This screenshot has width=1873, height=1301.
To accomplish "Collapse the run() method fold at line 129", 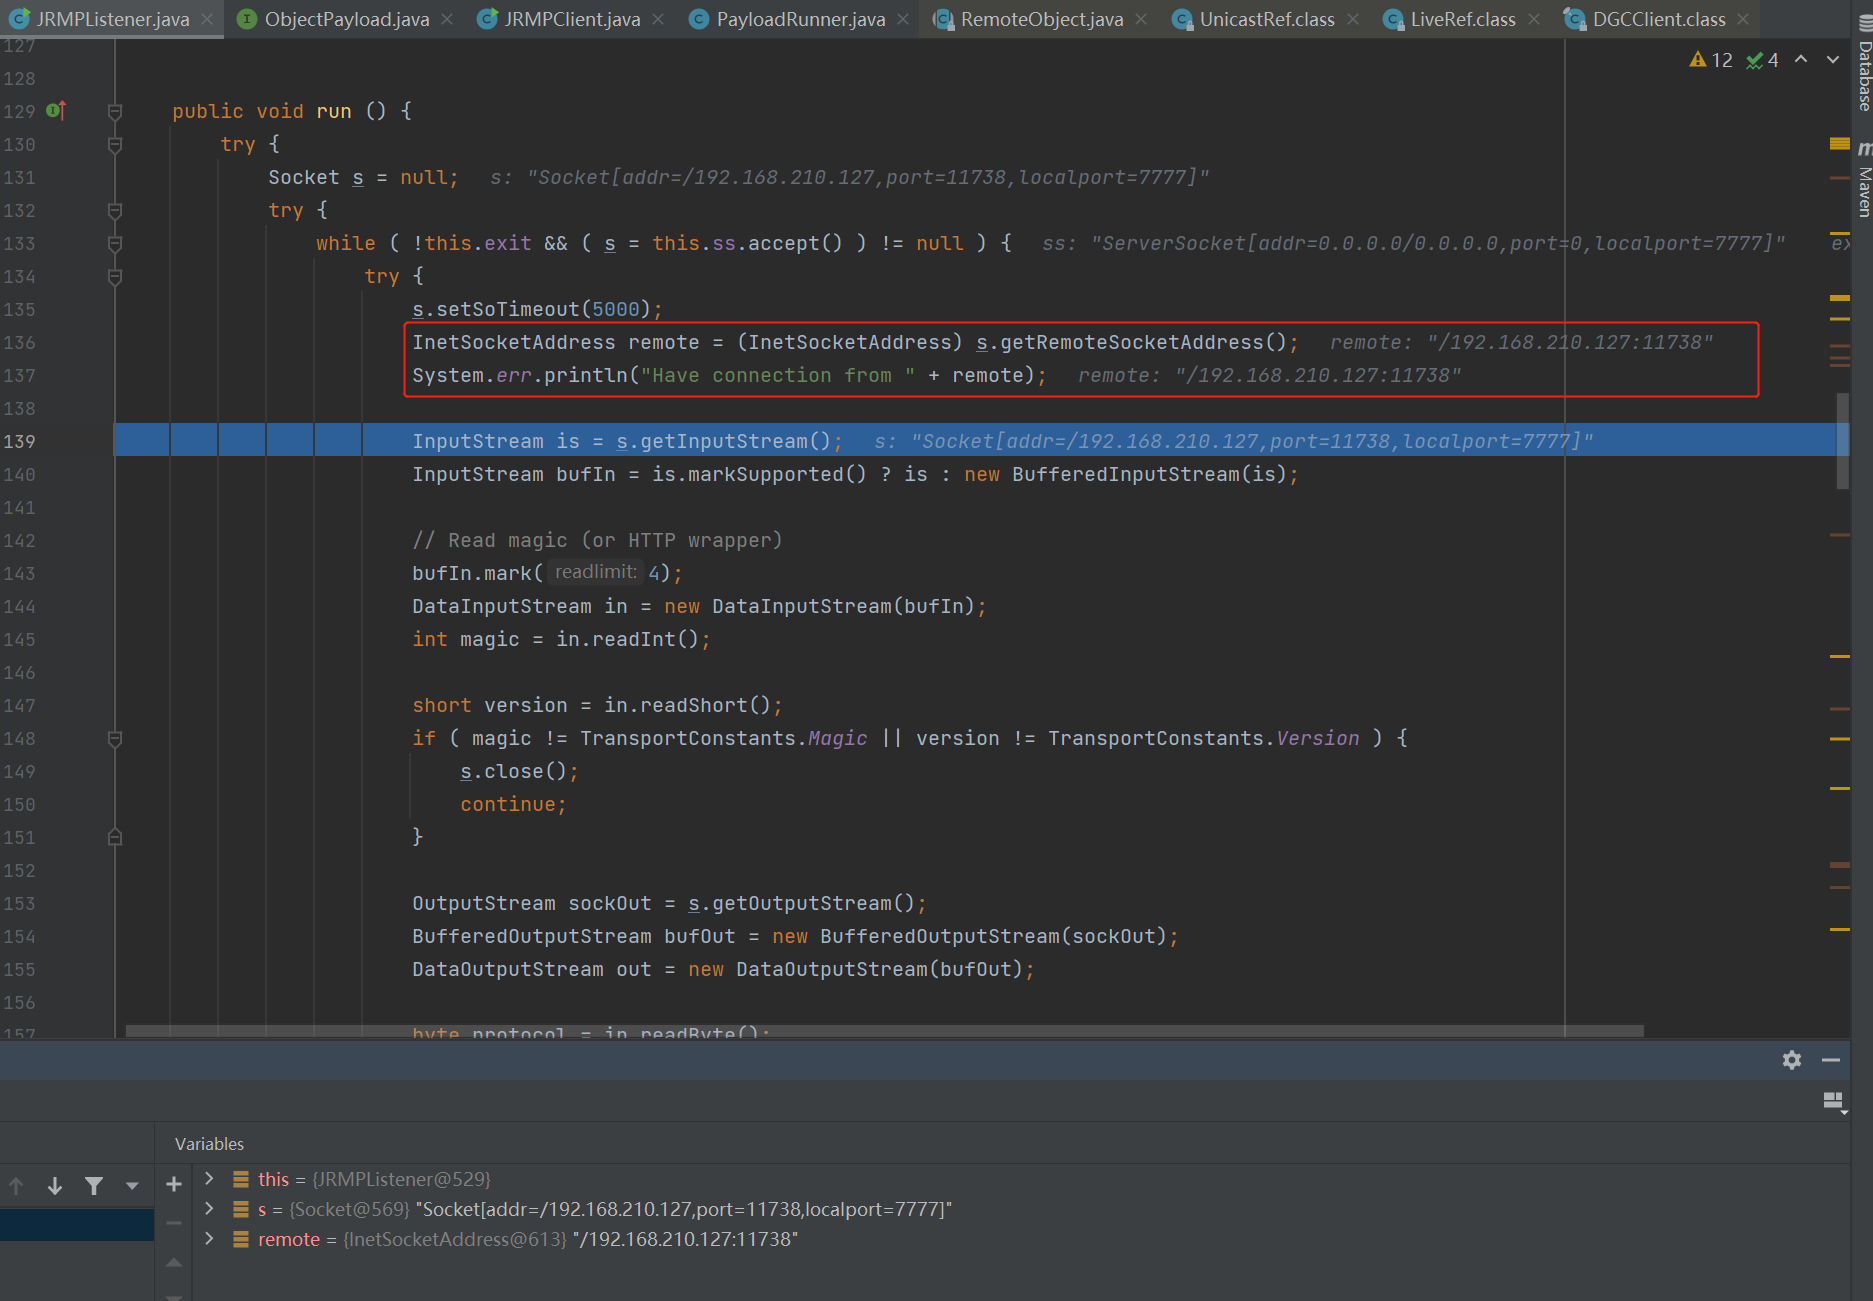I will coord(115,111).
